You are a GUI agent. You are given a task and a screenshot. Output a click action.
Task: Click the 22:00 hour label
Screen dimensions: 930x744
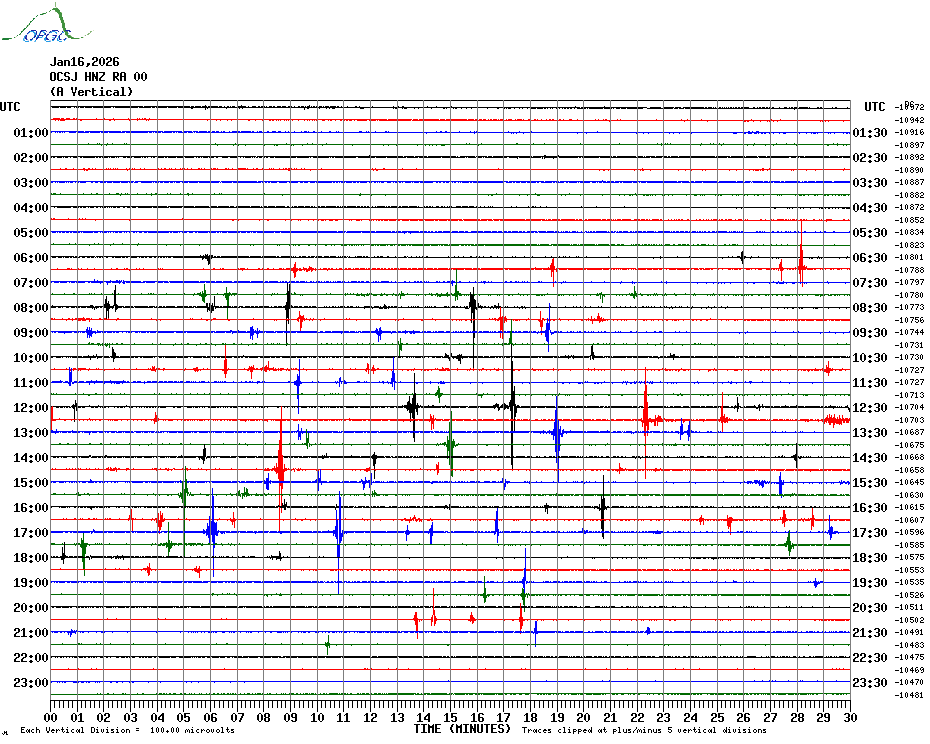[31, 657]
